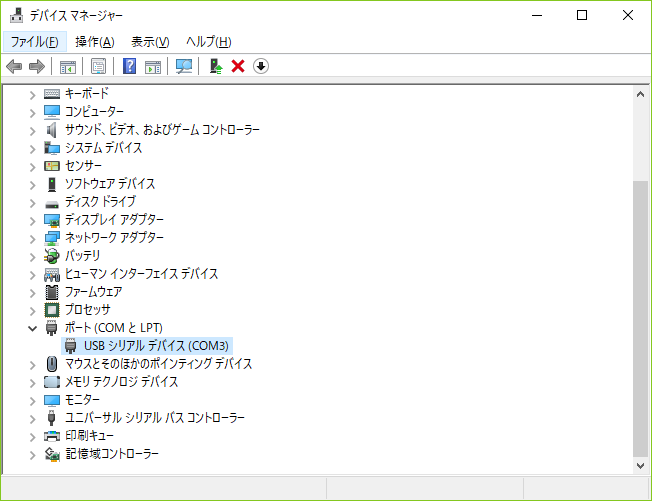652x501 pixels.
Task: Select ユニバーサル シリアル バス コントローラー item
Action: (x=154, y=418)
